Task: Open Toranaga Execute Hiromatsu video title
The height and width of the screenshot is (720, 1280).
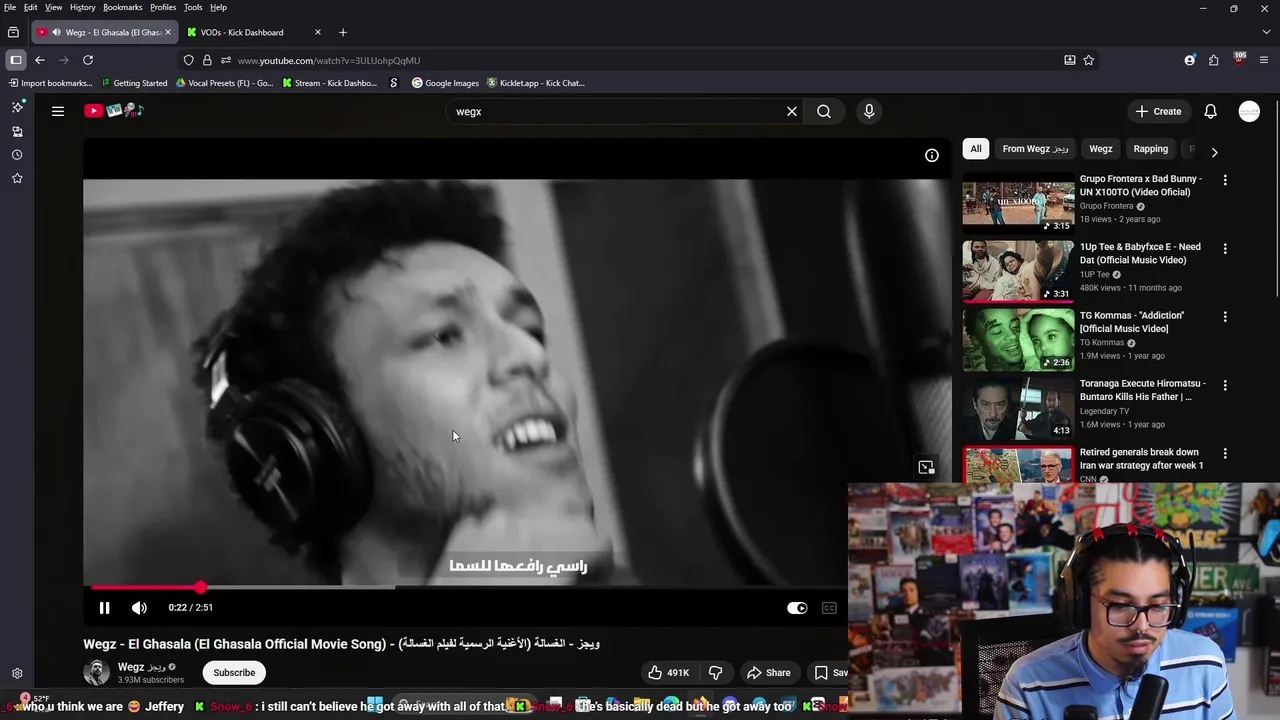Action: tap(1143, 390)
